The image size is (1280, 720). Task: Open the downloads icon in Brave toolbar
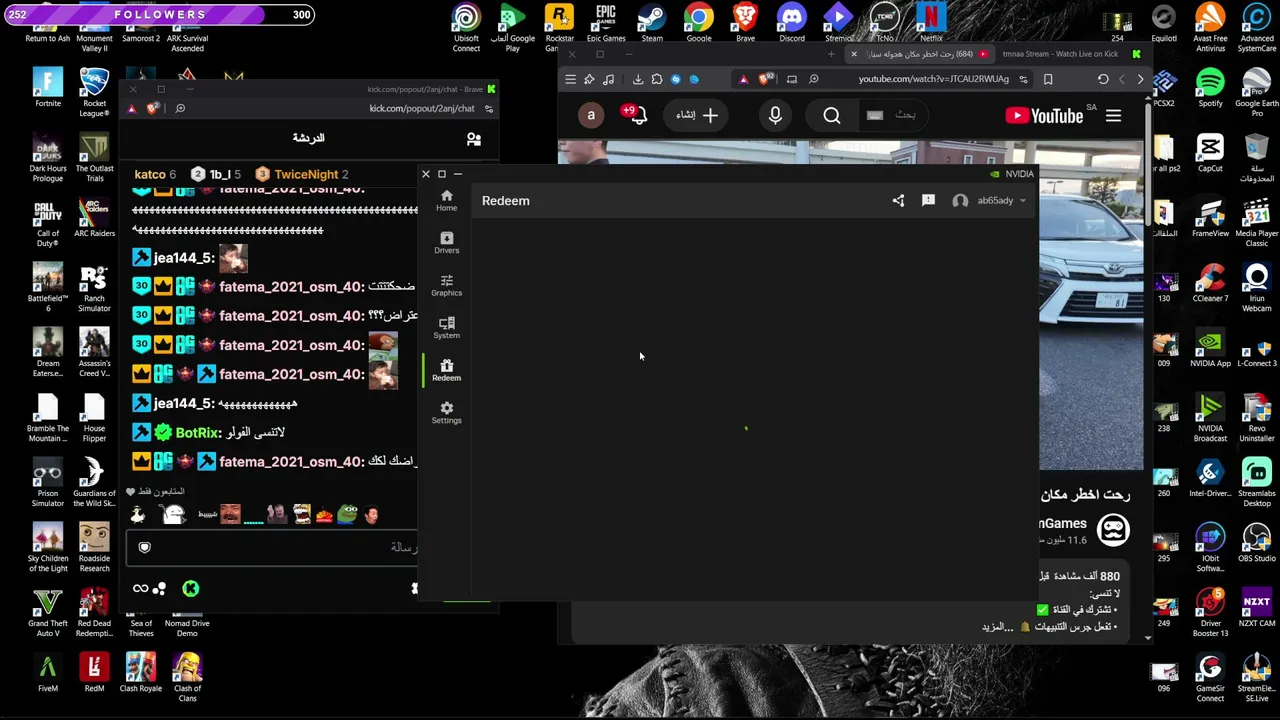point(638,79)
